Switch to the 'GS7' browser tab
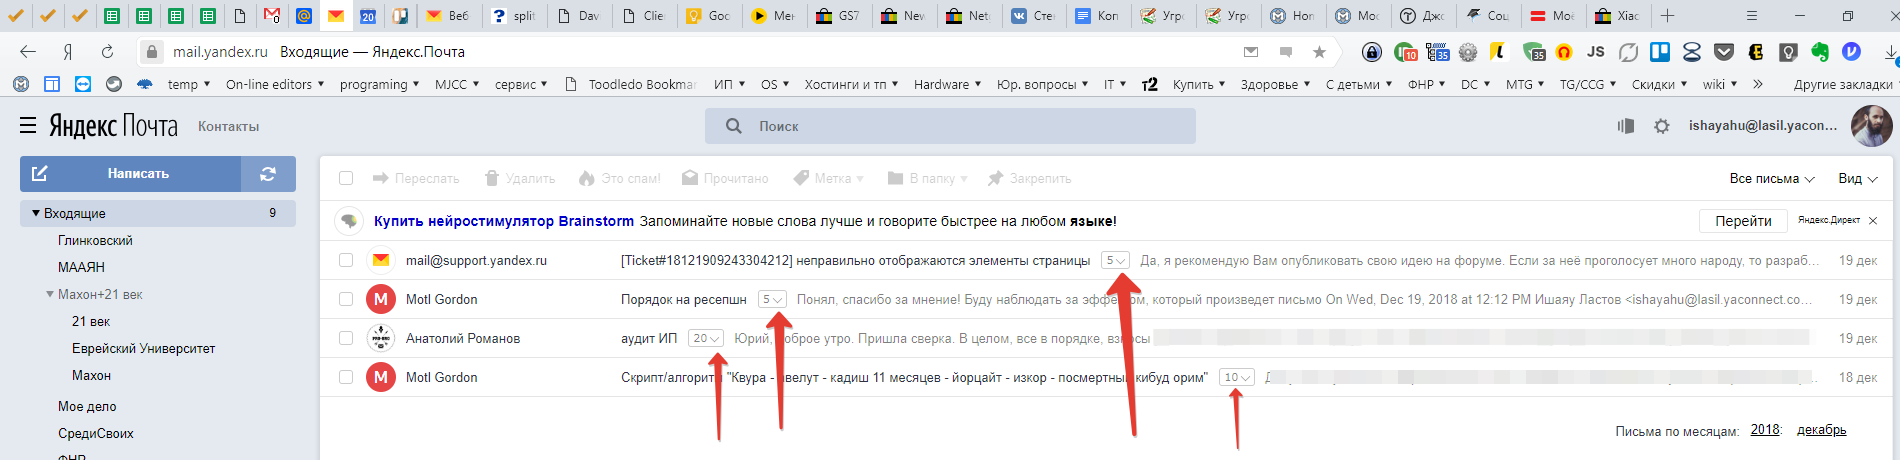 (x=839, y=16)
